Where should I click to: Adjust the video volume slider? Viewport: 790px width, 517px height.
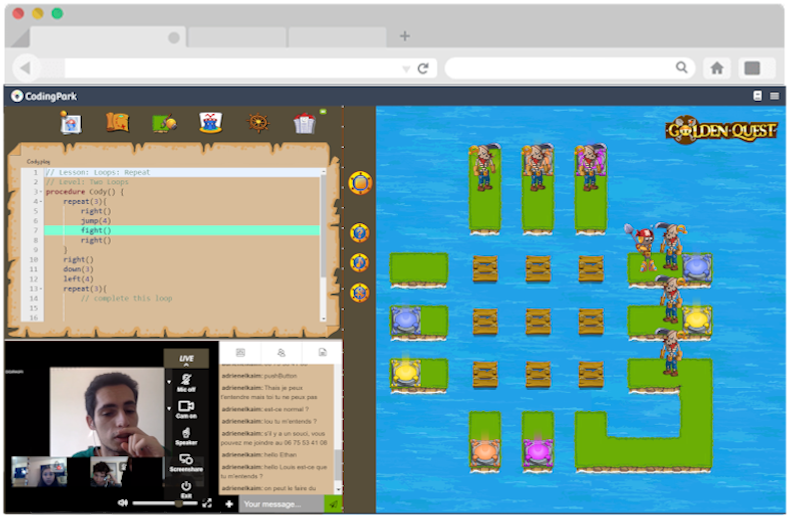tap(165, 503)
